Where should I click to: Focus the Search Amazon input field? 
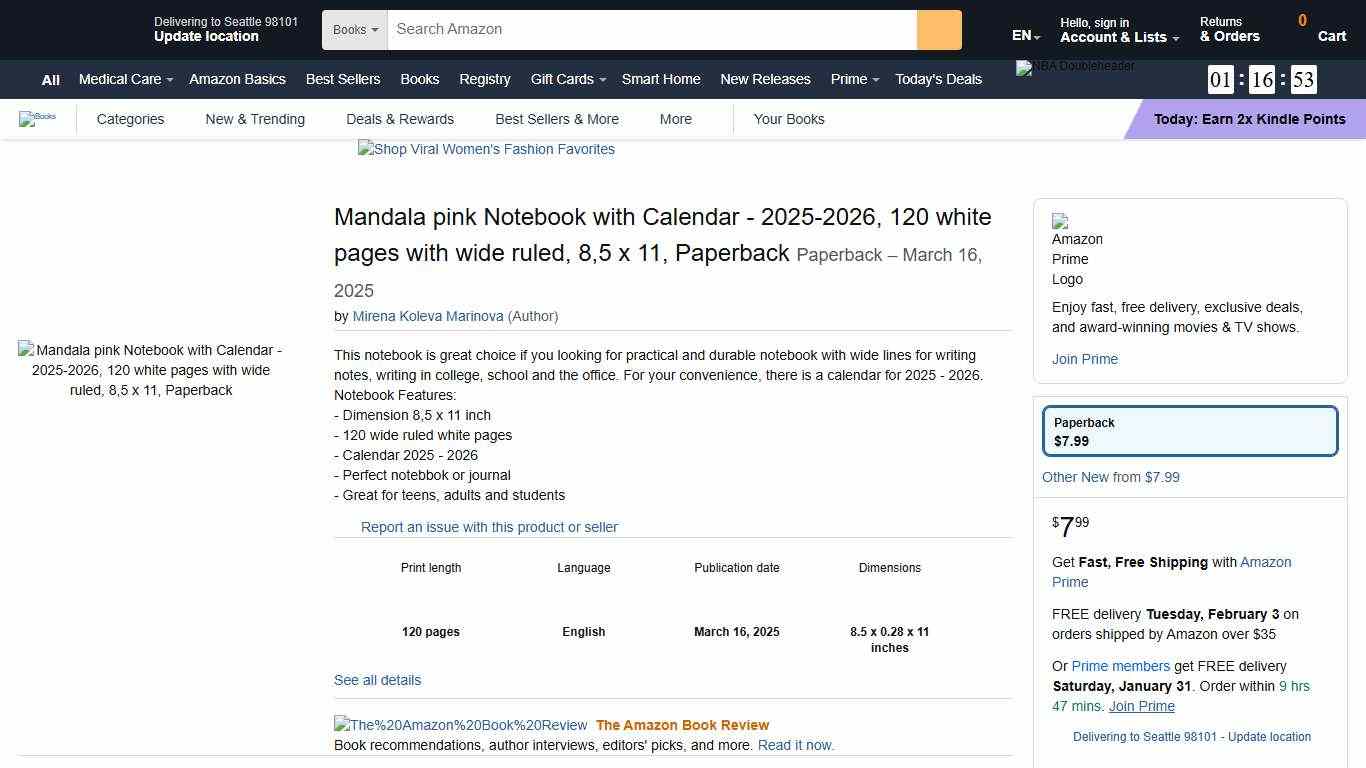pos(651,30)
